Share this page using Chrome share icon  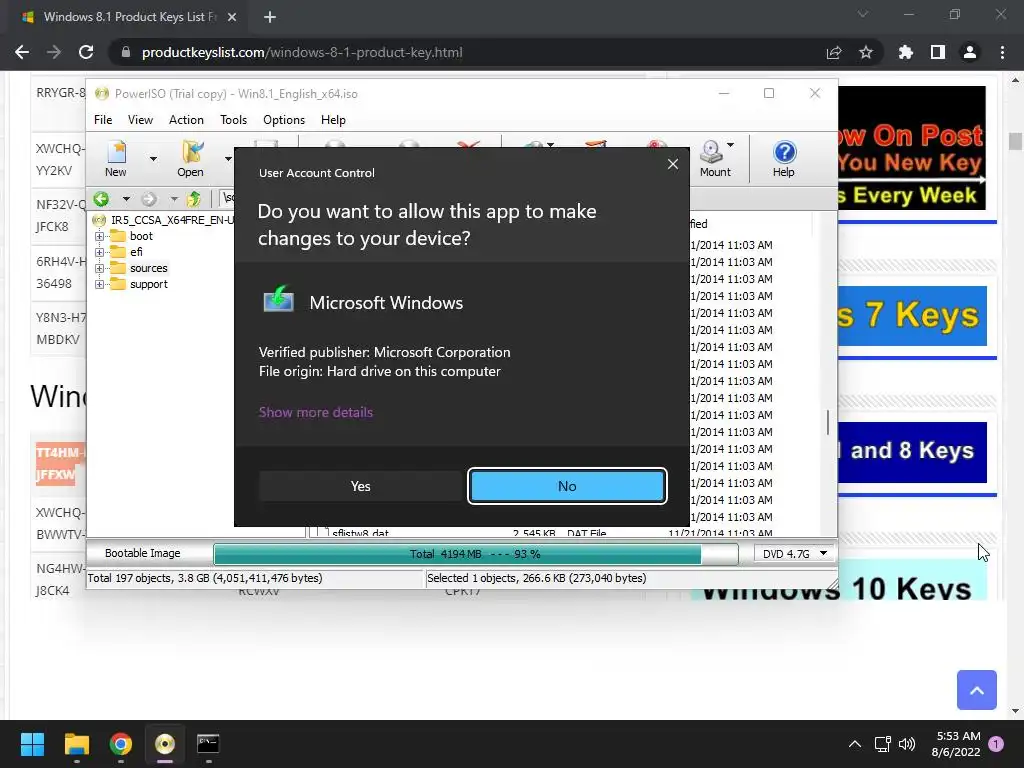[x=834, y=52]
